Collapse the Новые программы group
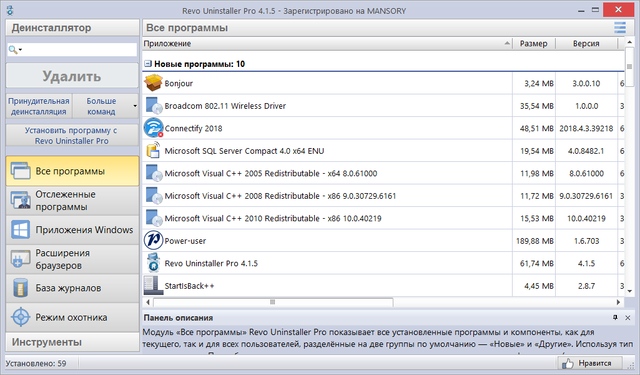Screen dimensions: 640x375 click(x=148, y=64)
